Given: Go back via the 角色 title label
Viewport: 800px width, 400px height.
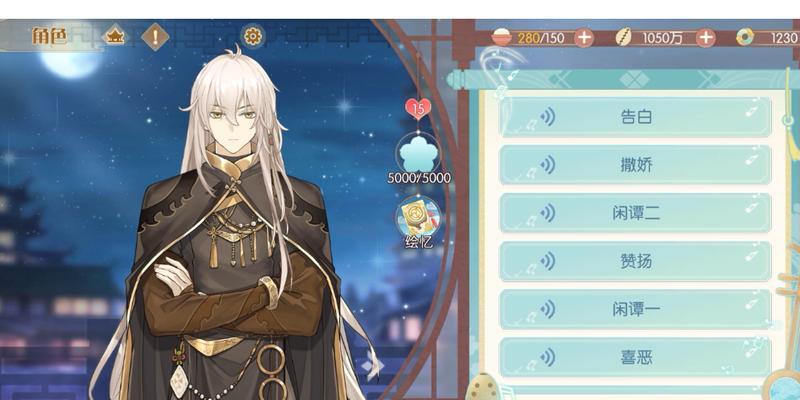Looking at the screenshot, I should point(49,36).
